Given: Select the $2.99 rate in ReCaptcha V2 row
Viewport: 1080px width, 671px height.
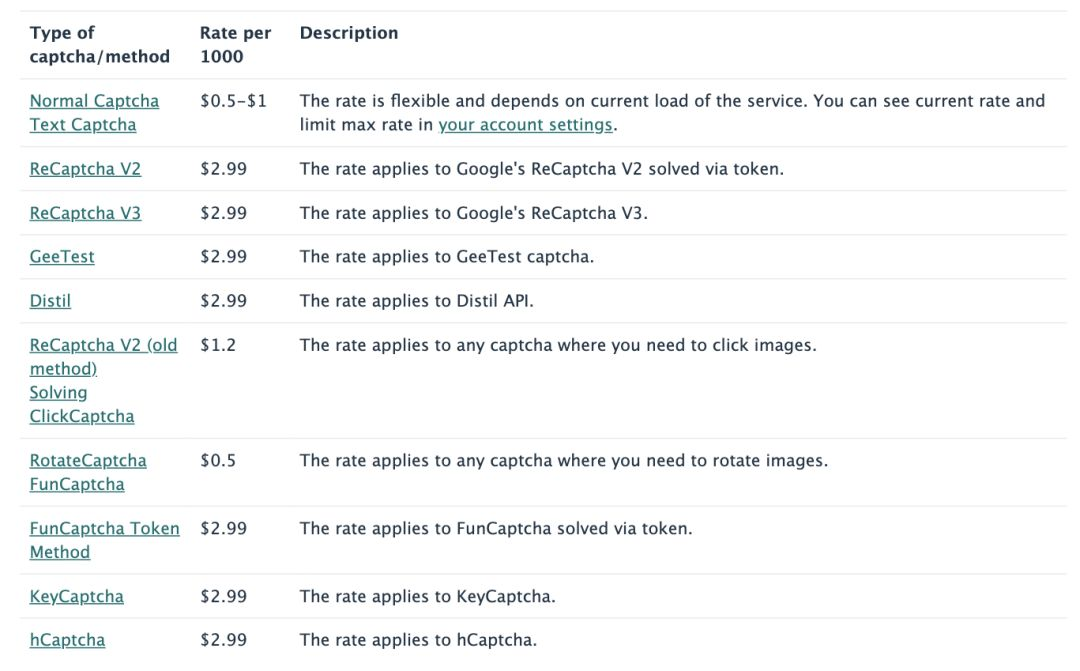Looking at the screenshot, I should point(223,169).
